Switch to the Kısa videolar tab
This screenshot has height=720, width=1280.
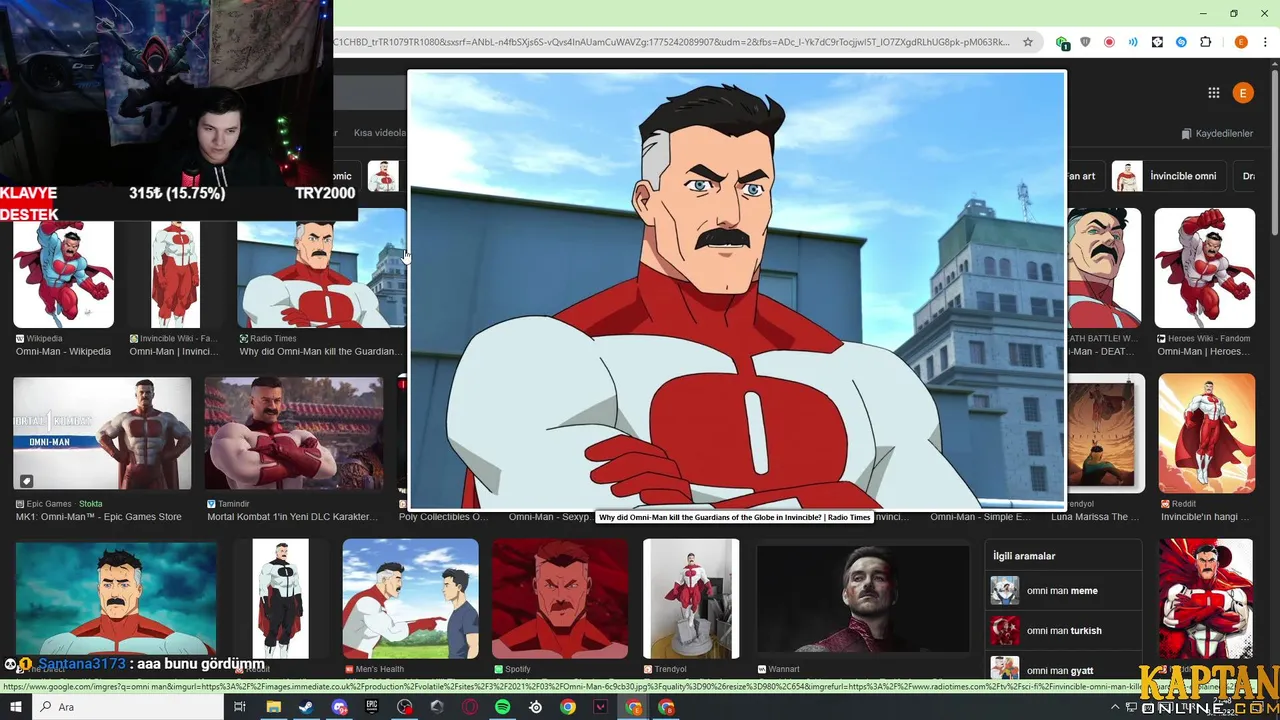tap(379, 132)
